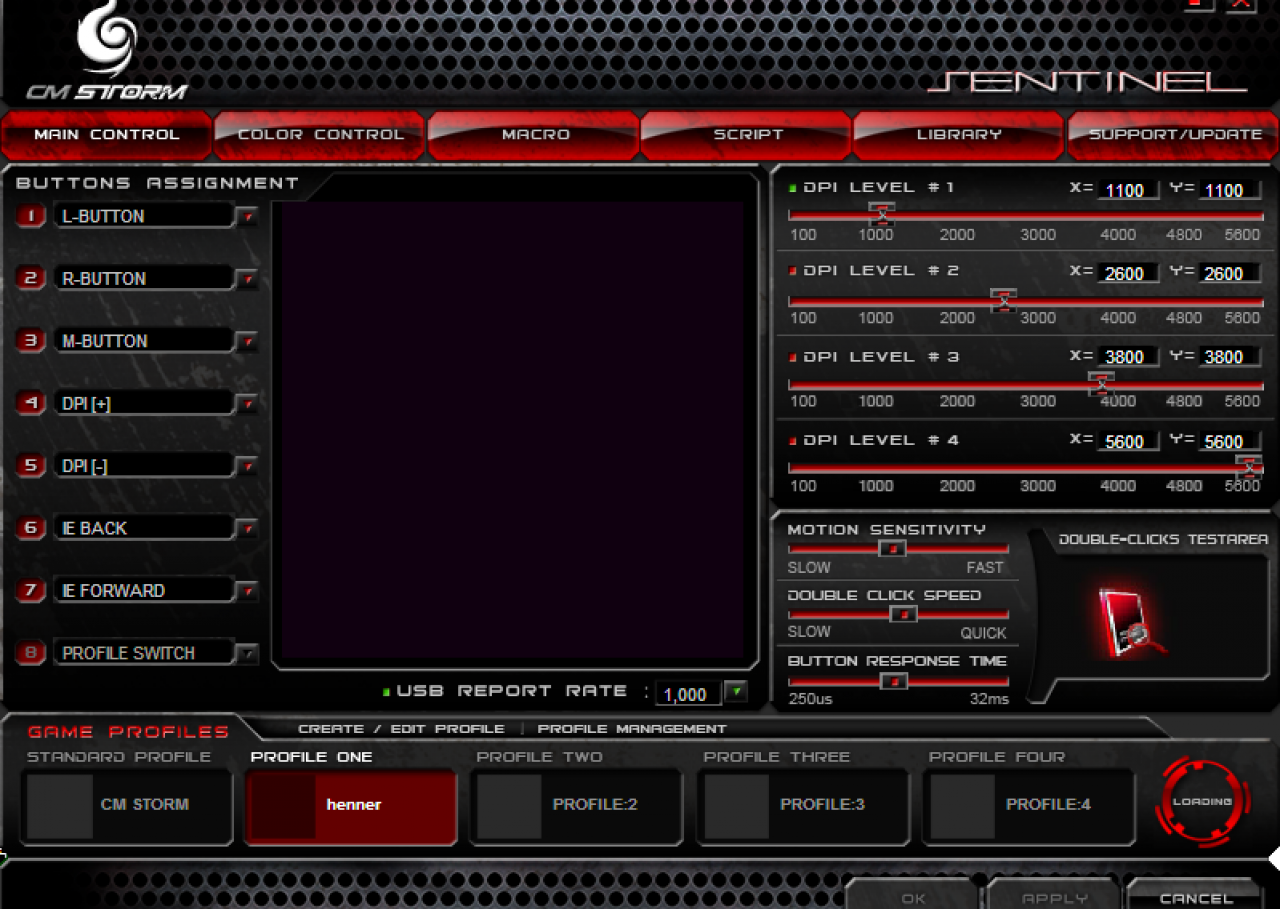Switch to the MAIN CONTROL tab

click(107, 135)
